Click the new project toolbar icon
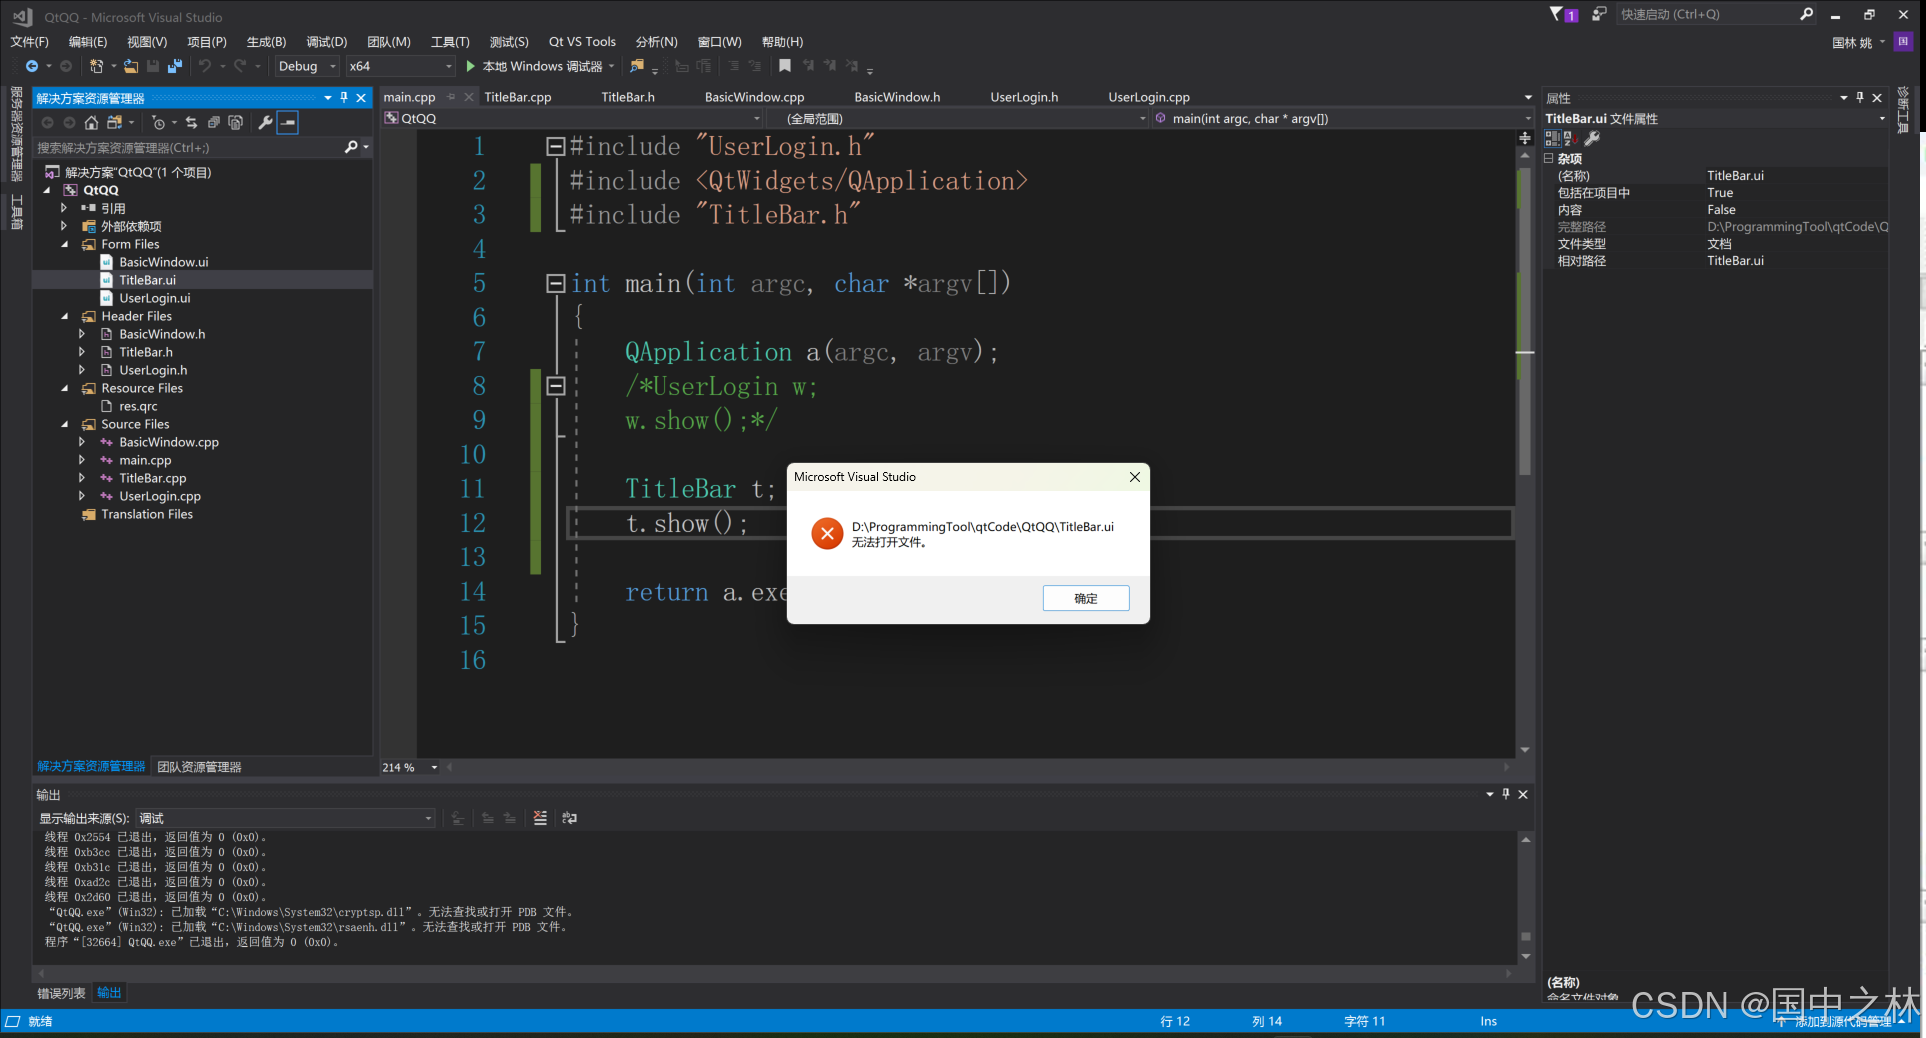 (96, 66)
